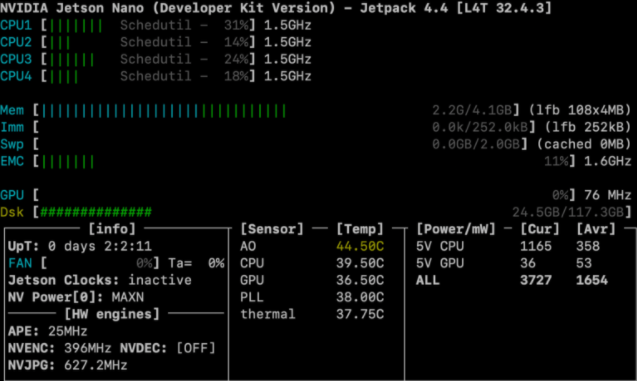This screenshot has height=381, width=637.
Task: Click the [info] section header
Action: tap(112, 229)
